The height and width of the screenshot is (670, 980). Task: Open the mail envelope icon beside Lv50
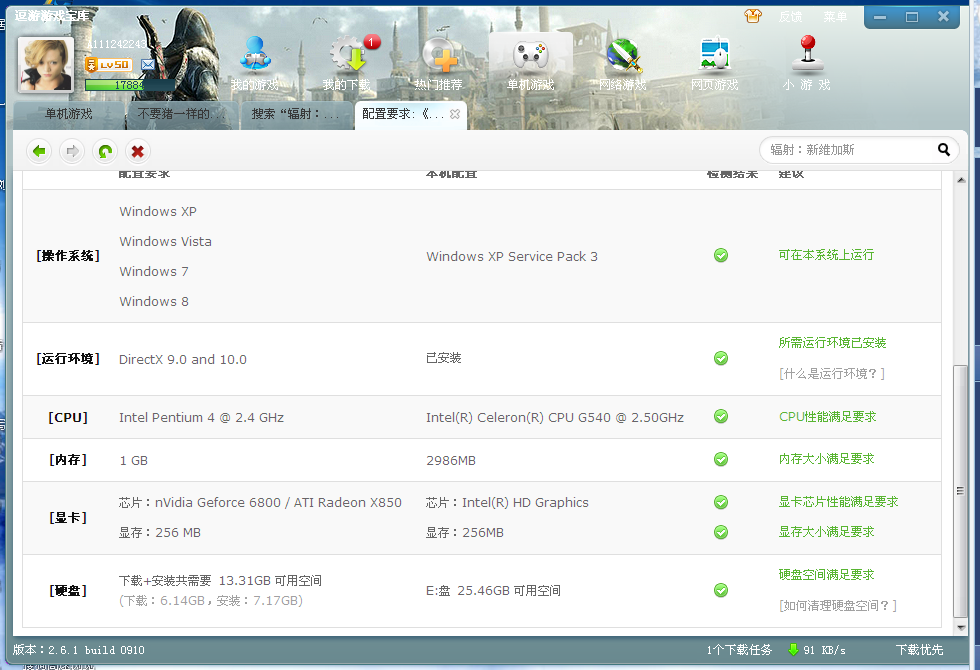[148, 64]
